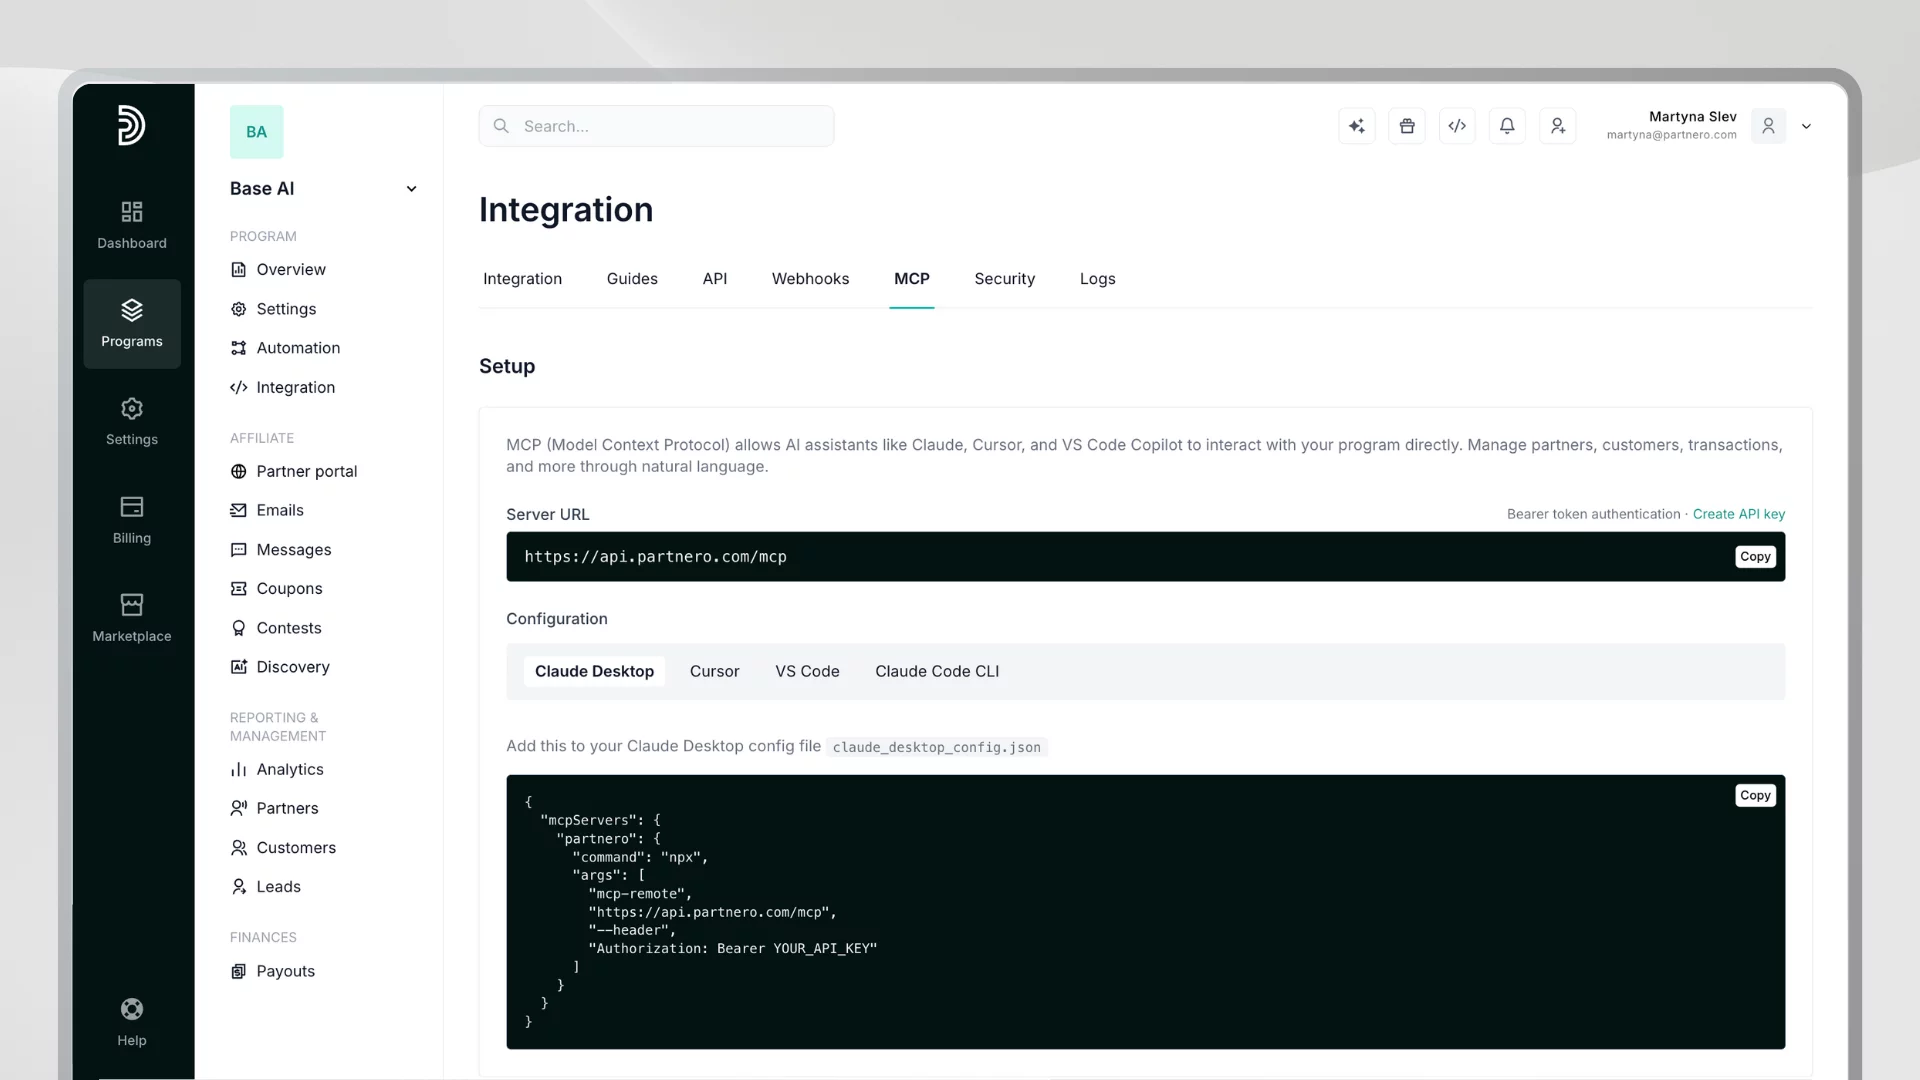Expand the Base AI program dropdown
The image size is (1920, 1080).
[411, 189]
